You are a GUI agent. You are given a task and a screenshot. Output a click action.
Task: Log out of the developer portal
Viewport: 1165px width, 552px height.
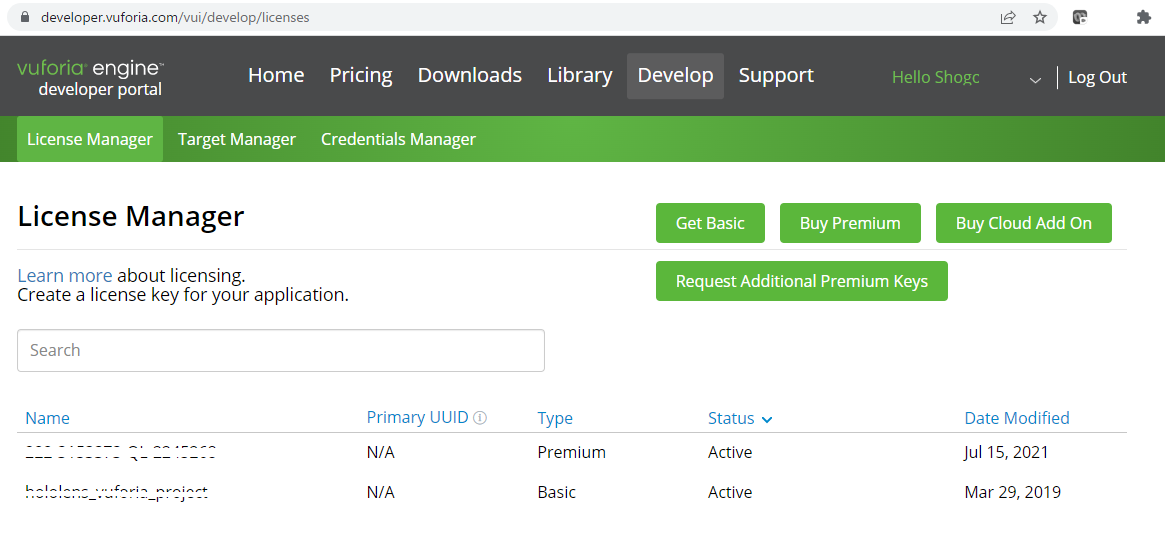1097,78
